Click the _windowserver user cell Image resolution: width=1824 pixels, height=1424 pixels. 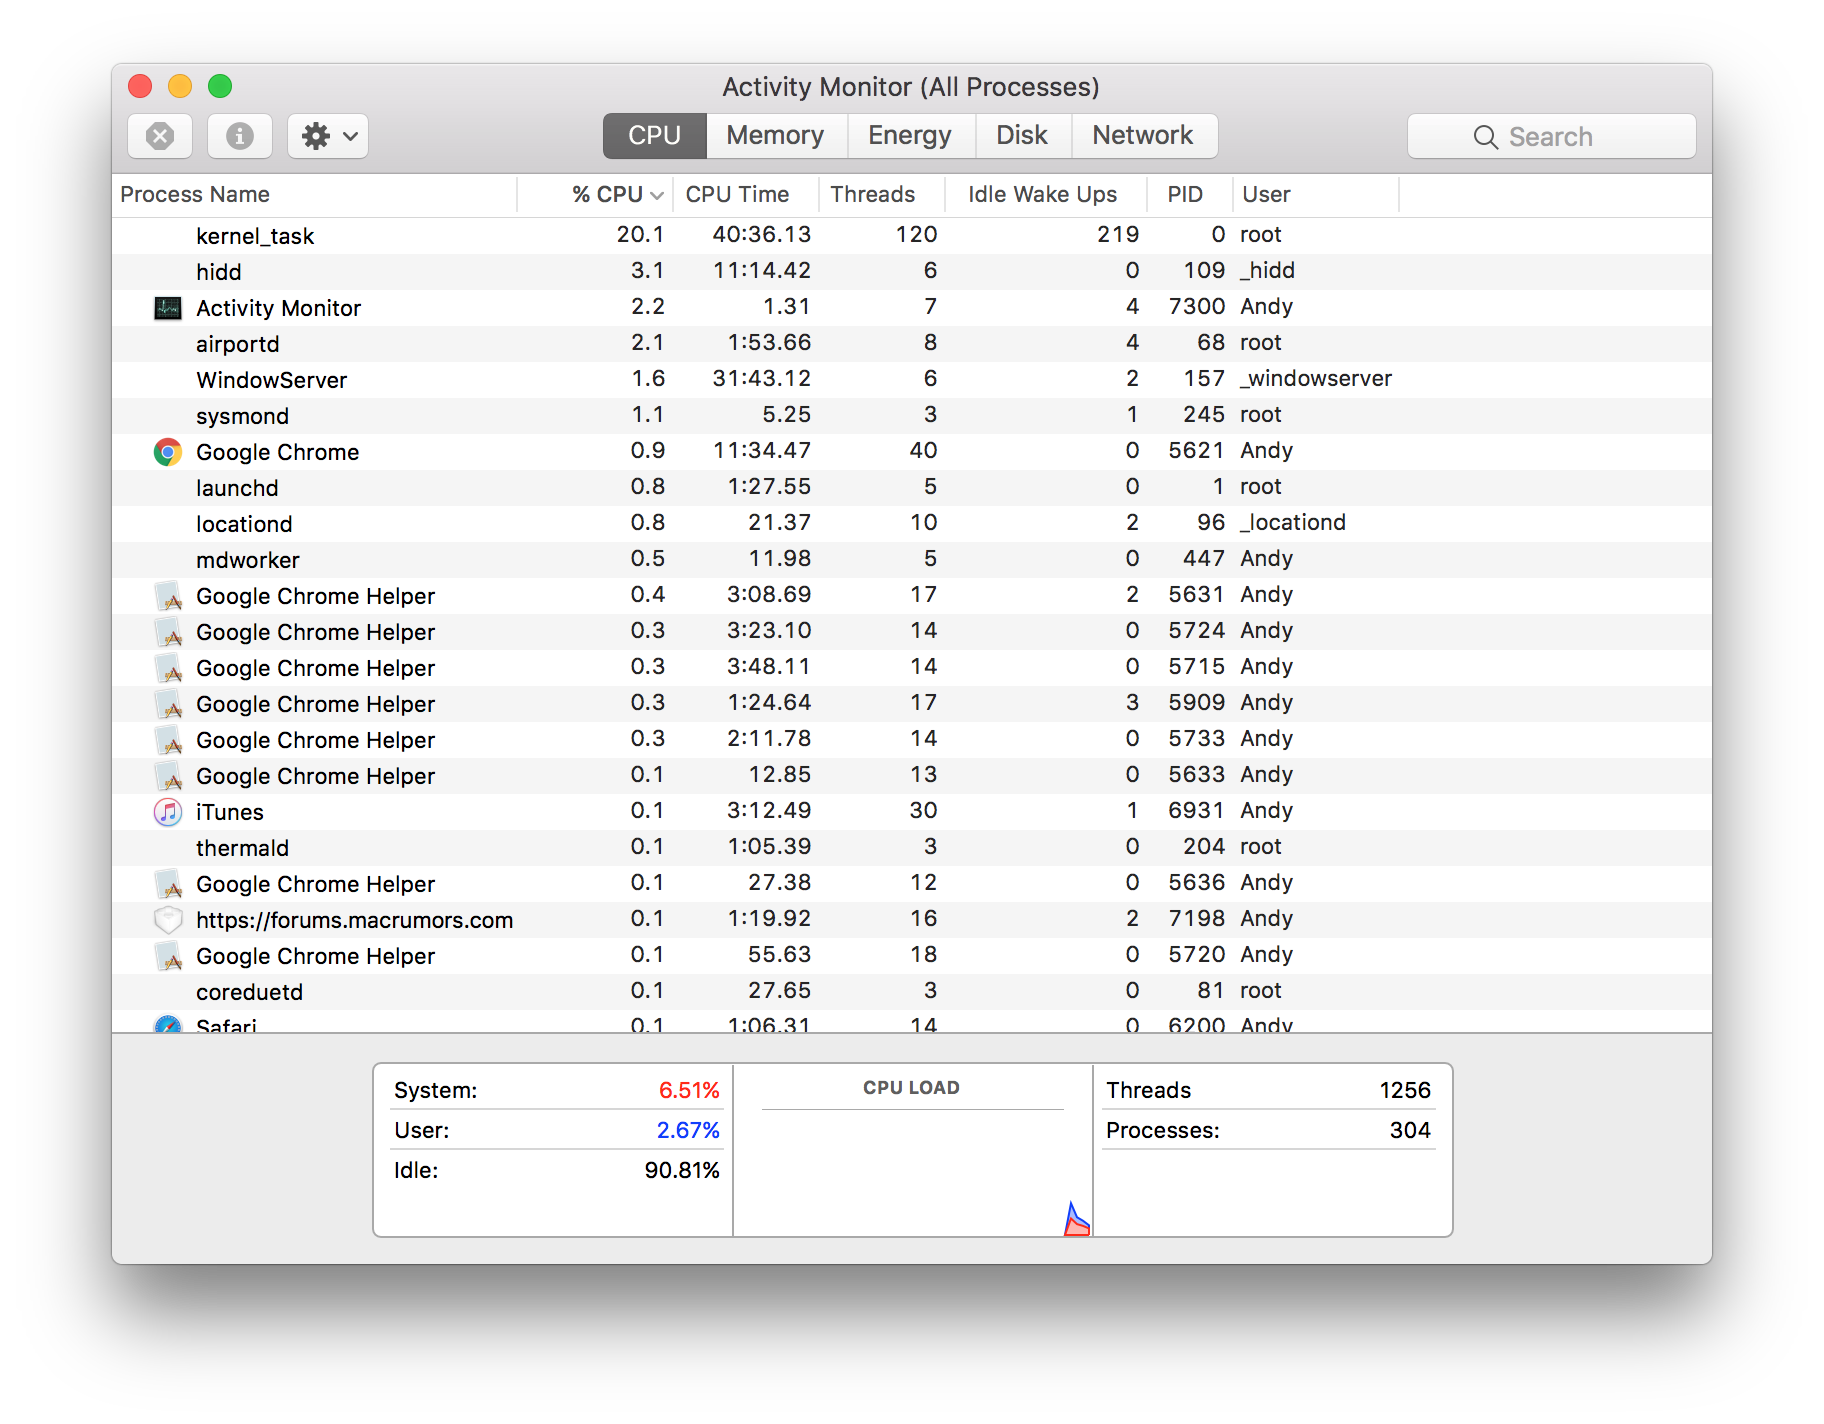pyautogui.click(x=1316, y=379)
